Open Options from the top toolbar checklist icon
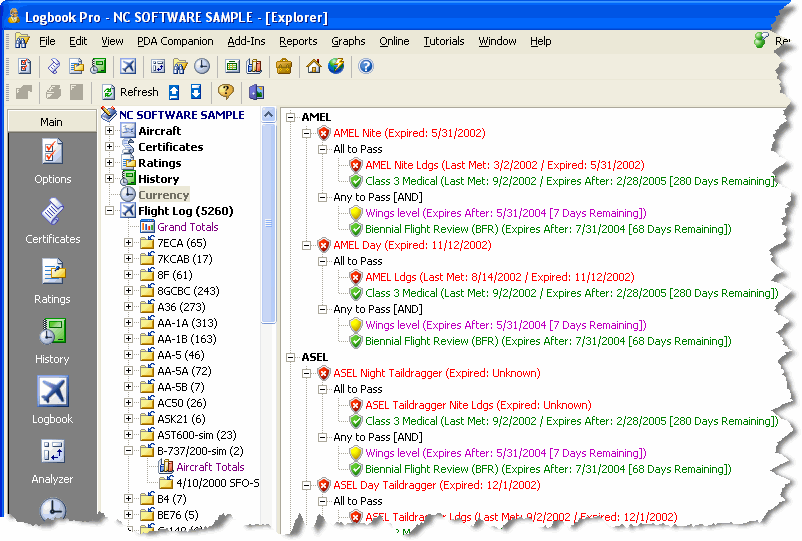 click(x=25, y=66)
